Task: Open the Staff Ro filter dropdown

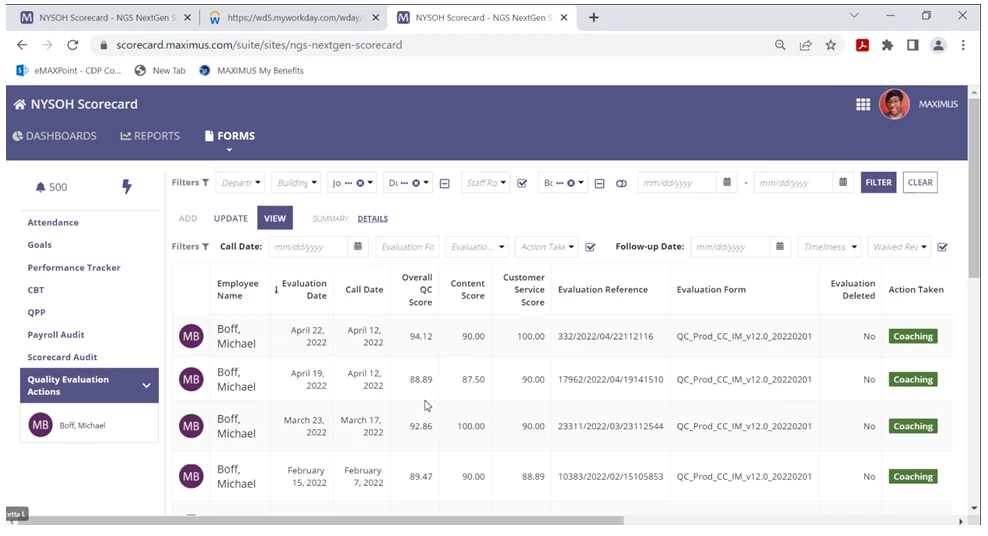Action: [x=485, y=183]
